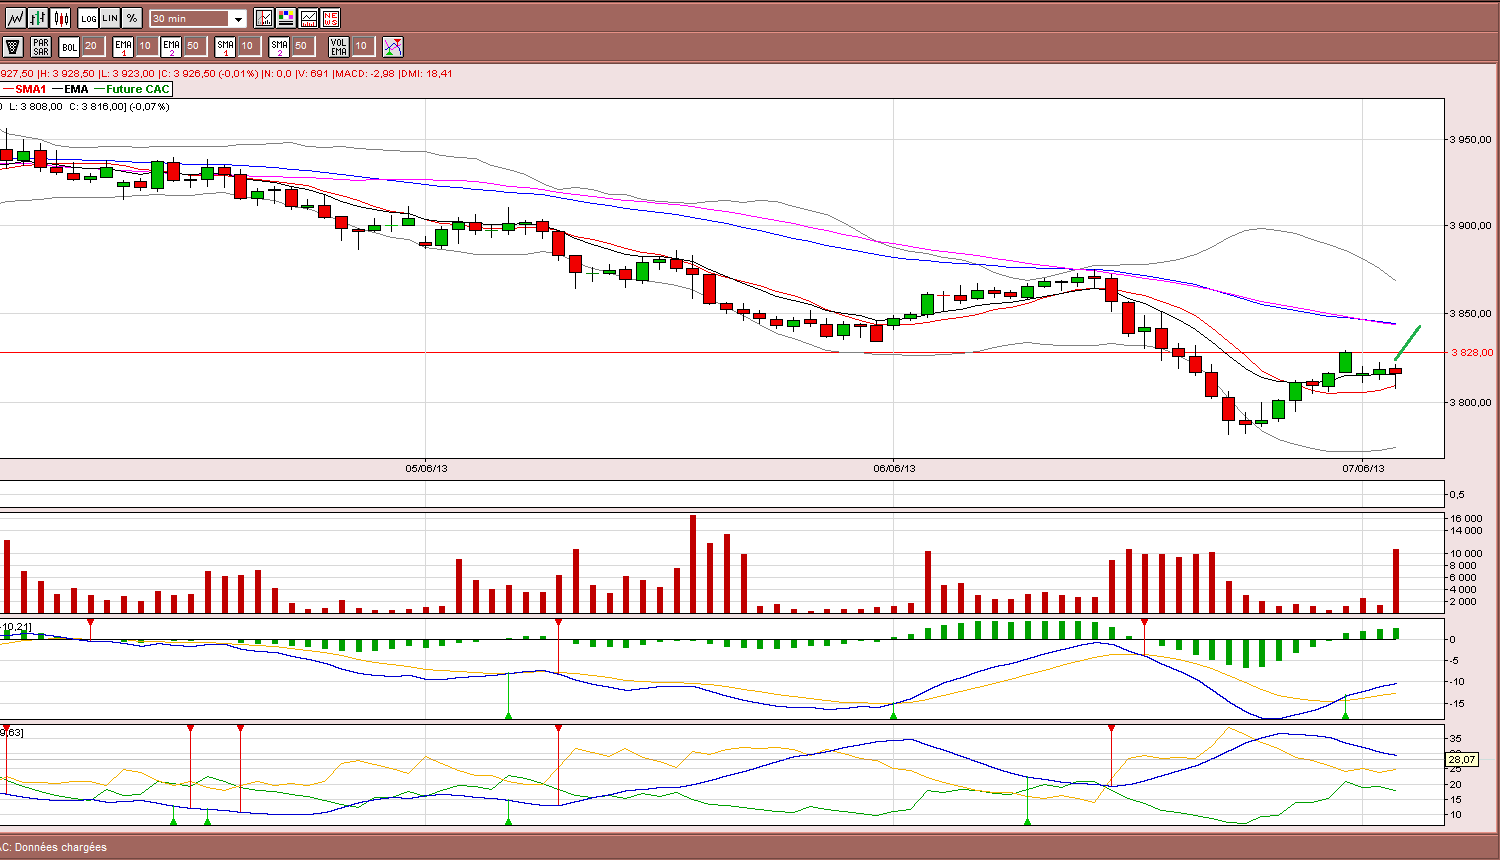Click the trash basket icon

pyautogui.click(x=13, y=46)
